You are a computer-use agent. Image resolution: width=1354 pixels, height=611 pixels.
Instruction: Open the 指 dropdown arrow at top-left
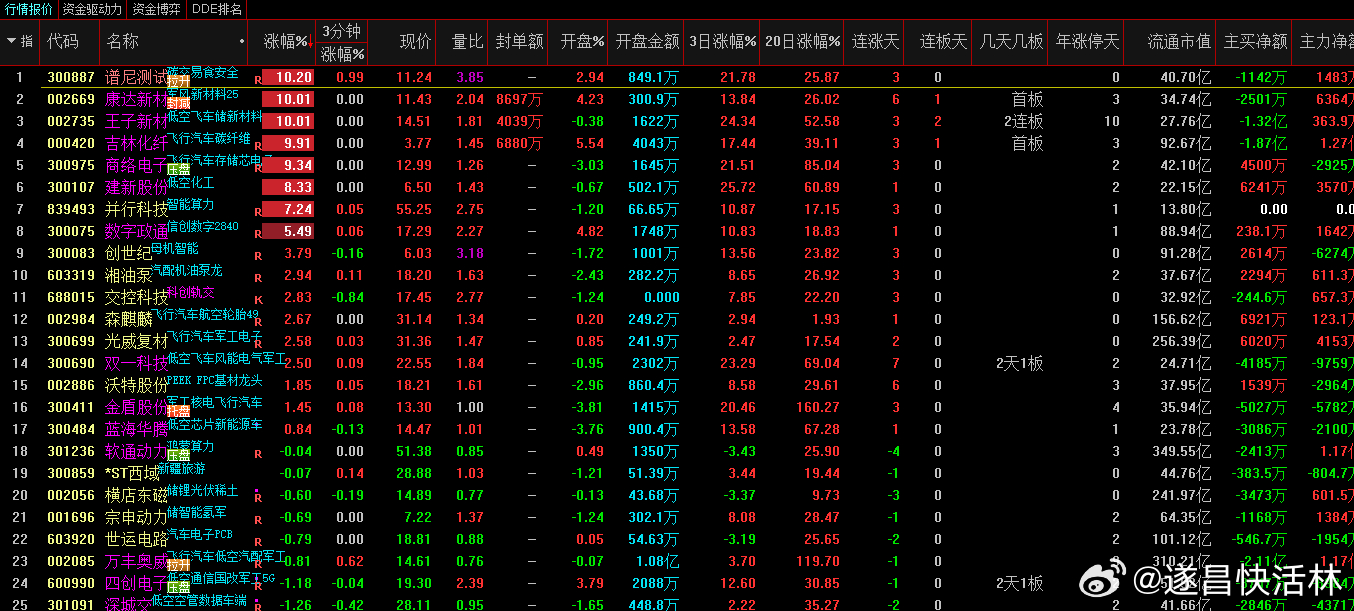coord(11,41)
